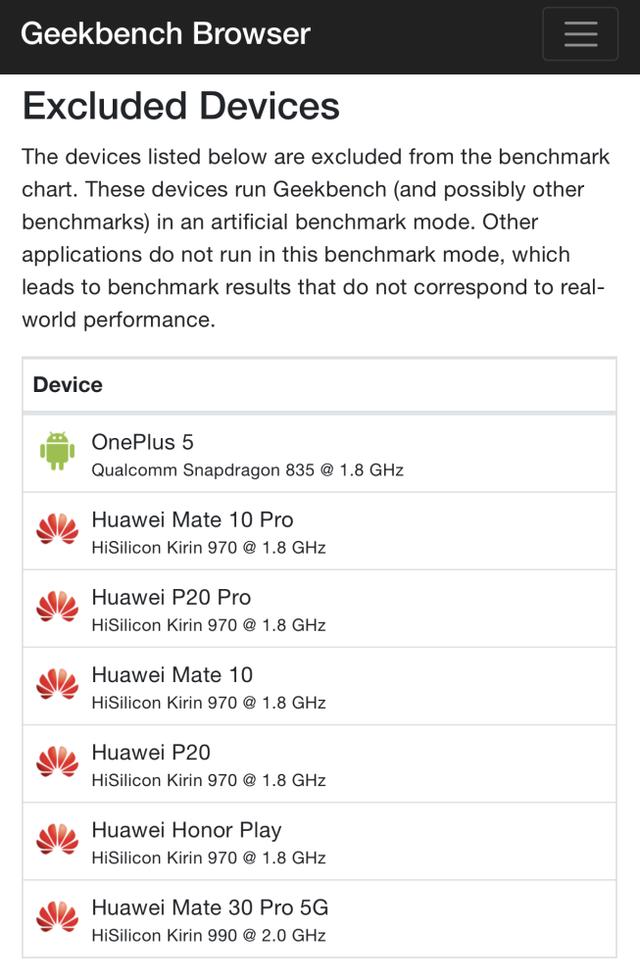
Task: Click the Huawei logo beside Huawei P20
Action: pos(57,762)
